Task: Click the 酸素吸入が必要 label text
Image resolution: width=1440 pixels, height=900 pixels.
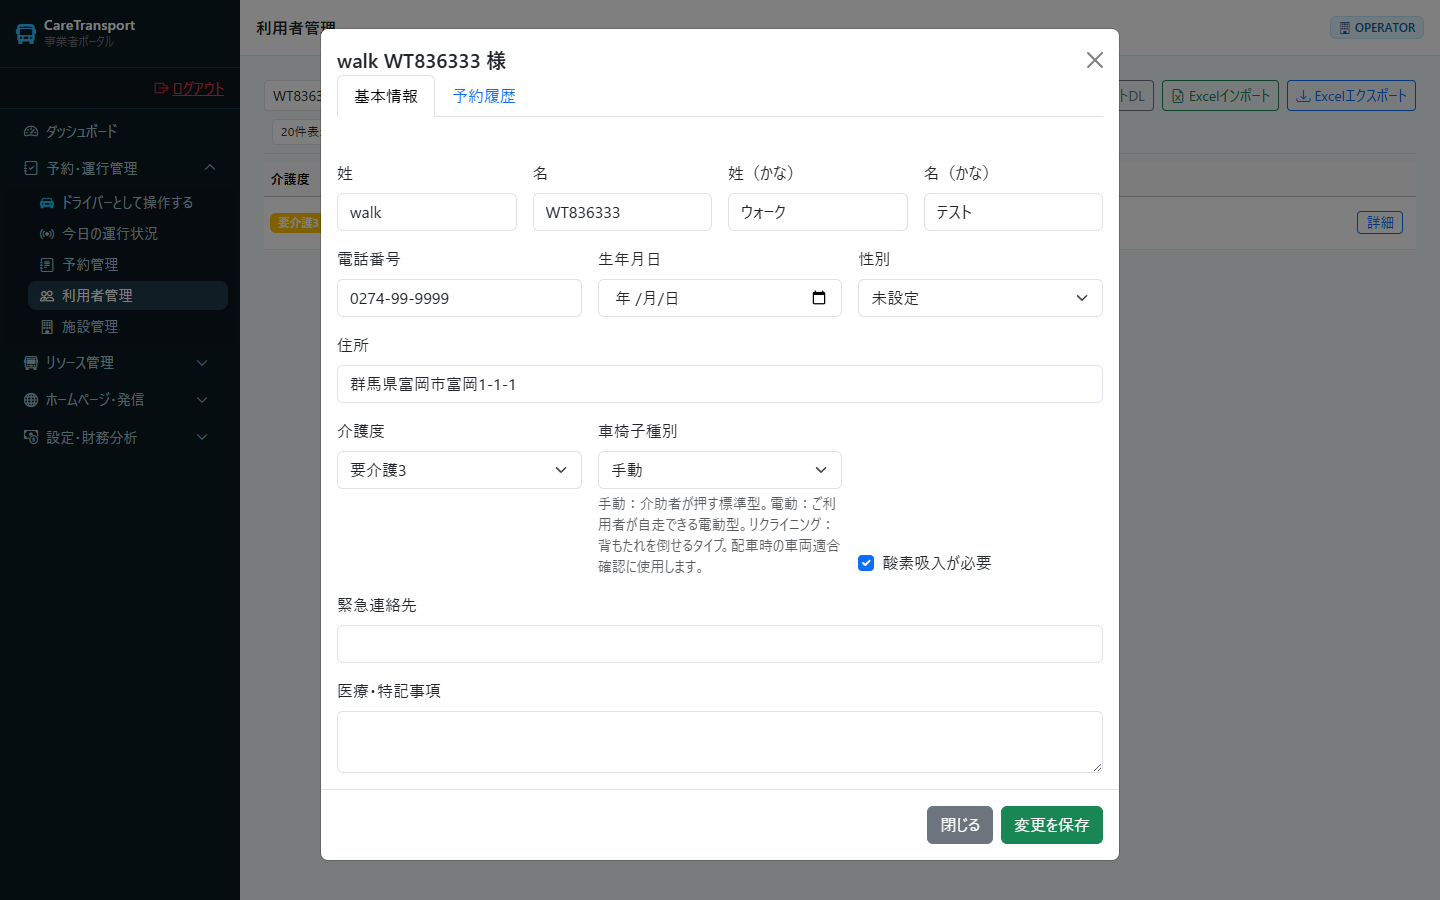Action: 937,563
